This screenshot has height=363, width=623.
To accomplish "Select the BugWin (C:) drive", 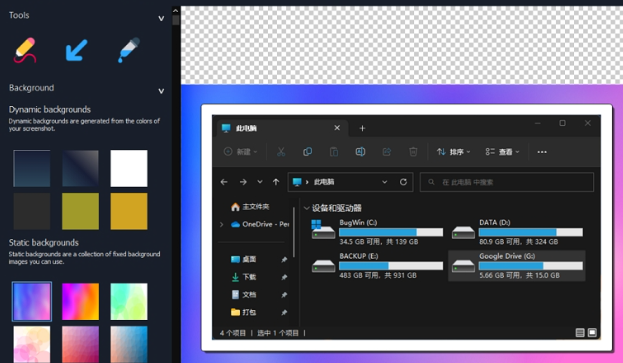I will pos(377,232).
